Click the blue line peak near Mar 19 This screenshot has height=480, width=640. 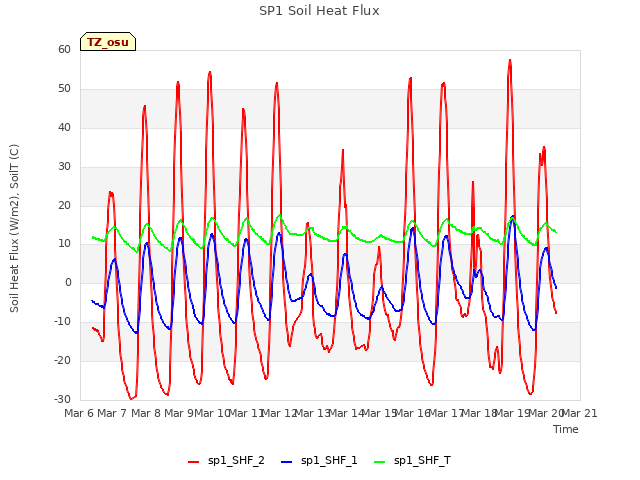tap(513, 216)
